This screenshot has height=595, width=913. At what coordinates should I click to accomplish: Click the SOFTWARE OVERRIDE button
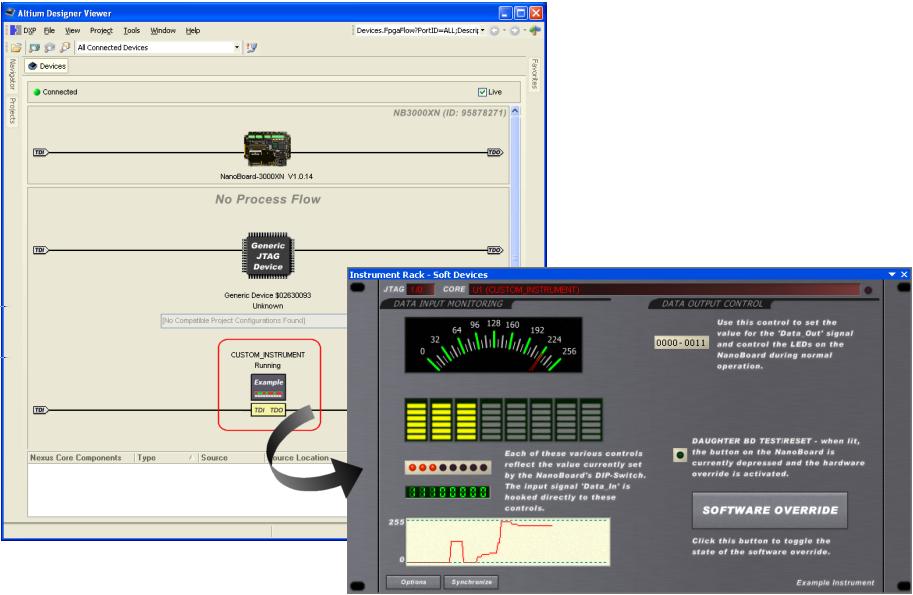(x=770, y=510)
